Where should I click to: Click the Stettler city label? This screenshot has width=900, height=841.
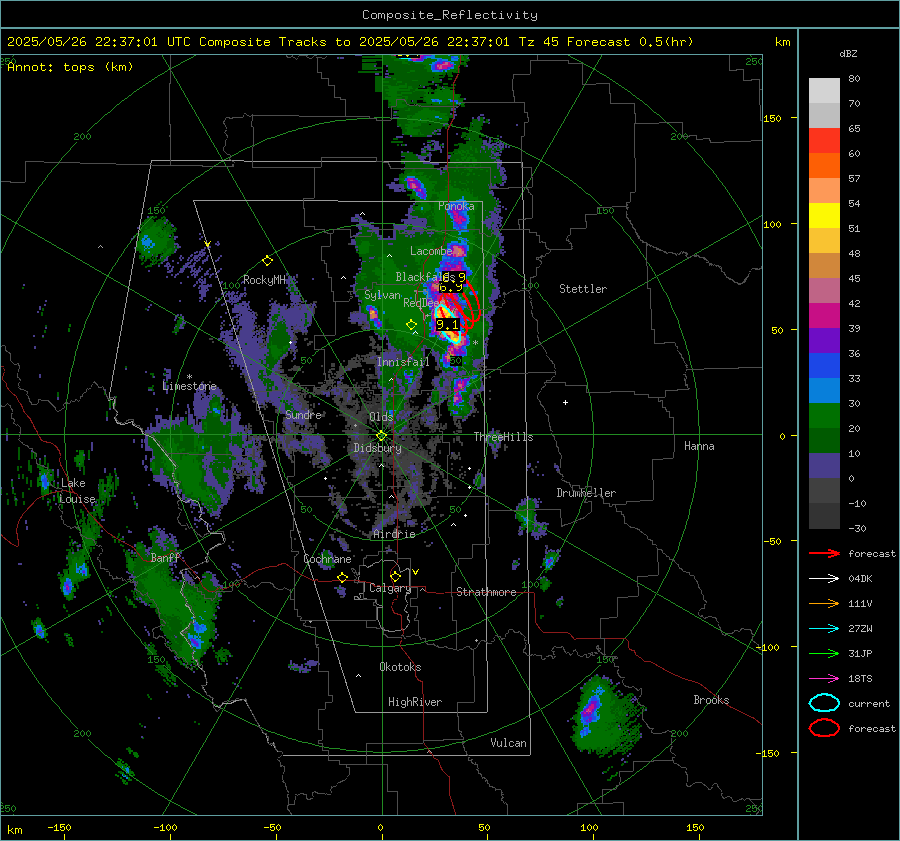point(583,289)
